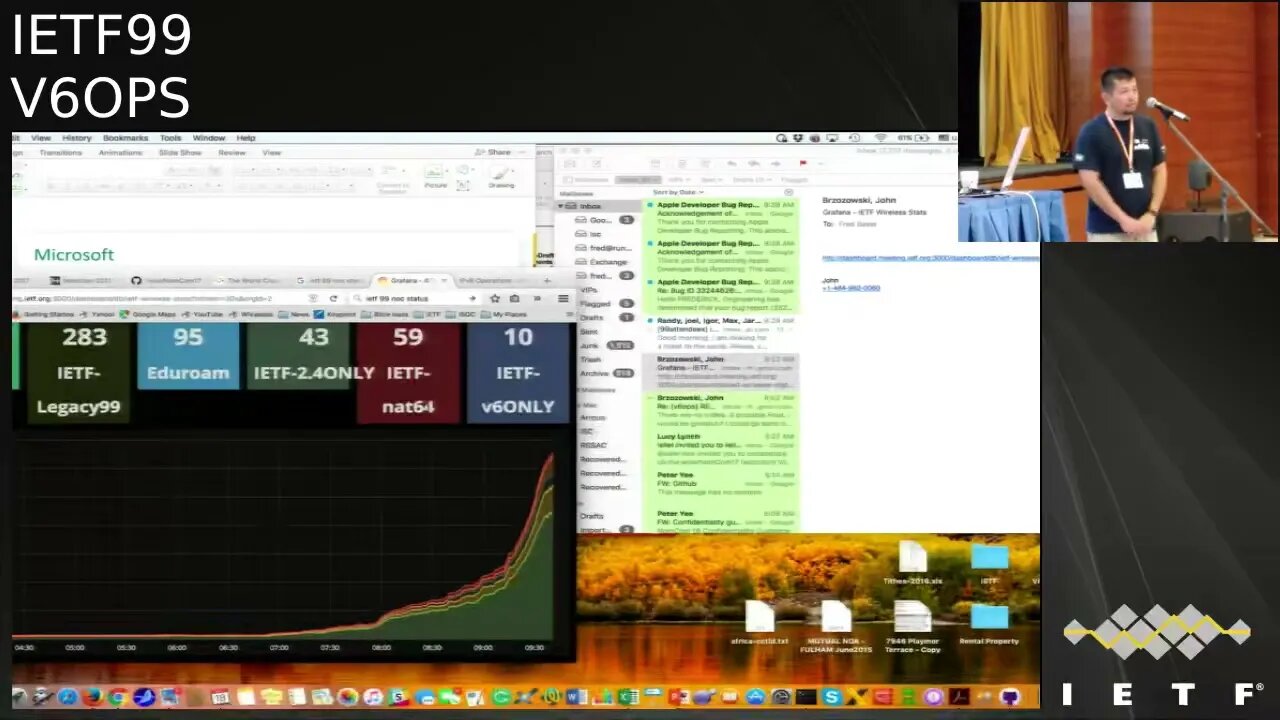
Task: Open the RSSAC mailbox folder
Action: tap(594, 445)
